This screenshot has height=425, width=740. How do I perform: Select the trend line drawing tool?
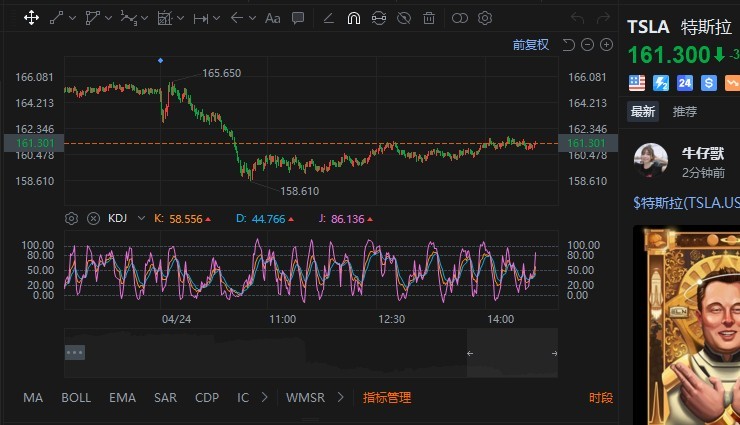click(x=57, y=18)
